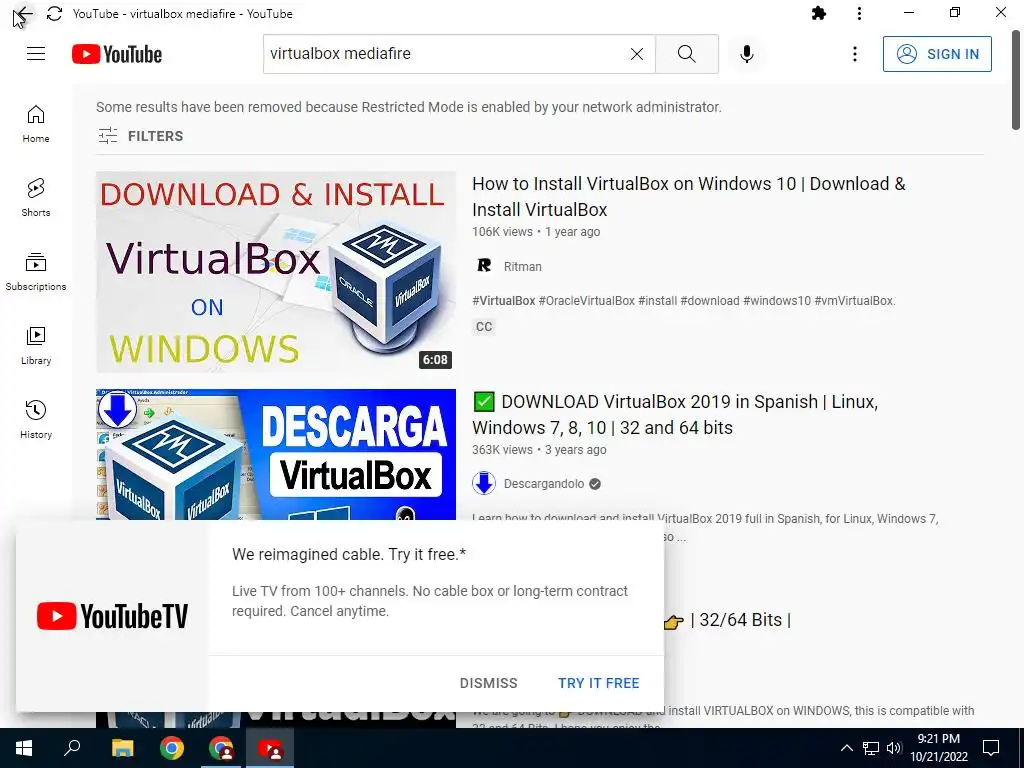Click the '32/64 Bits' third video title

(727, 620)
